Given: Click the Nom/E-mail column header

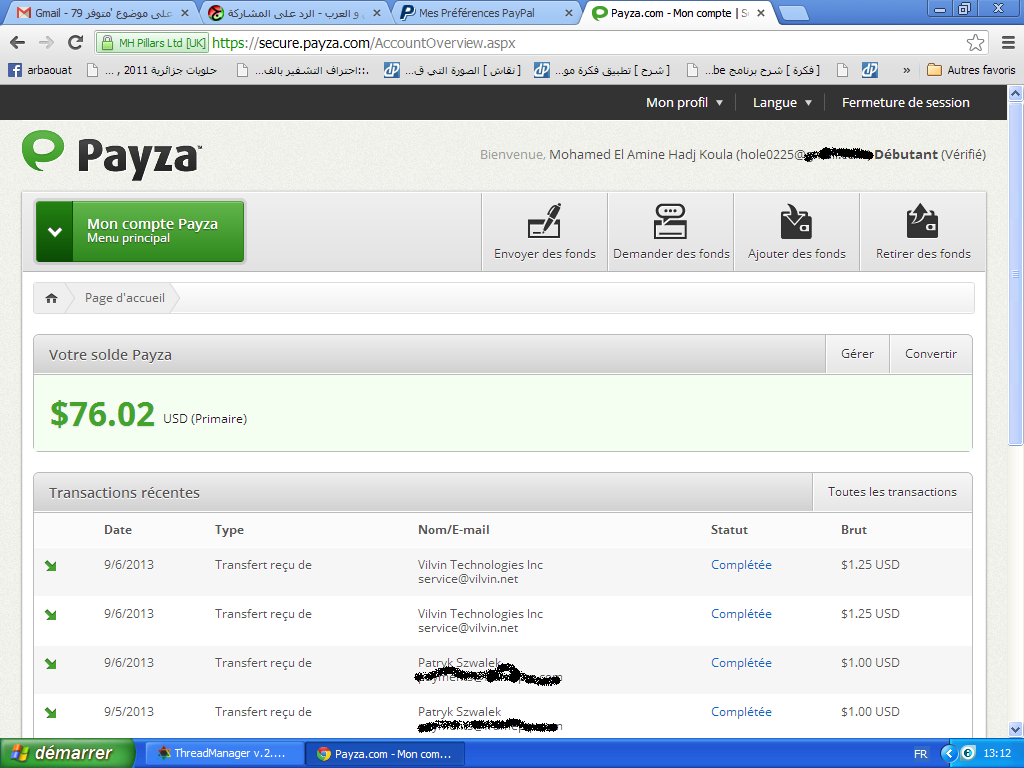Looking at the screenshot, I should (454, 530).
